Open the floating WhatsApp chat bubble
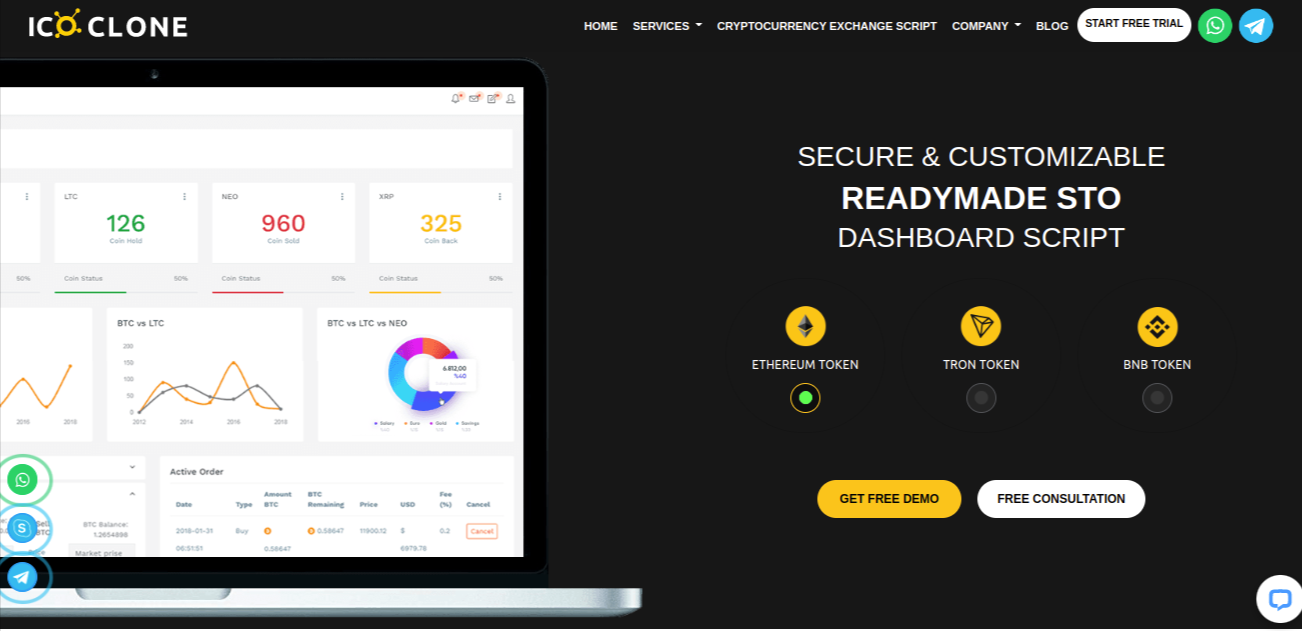 [22, 480]
